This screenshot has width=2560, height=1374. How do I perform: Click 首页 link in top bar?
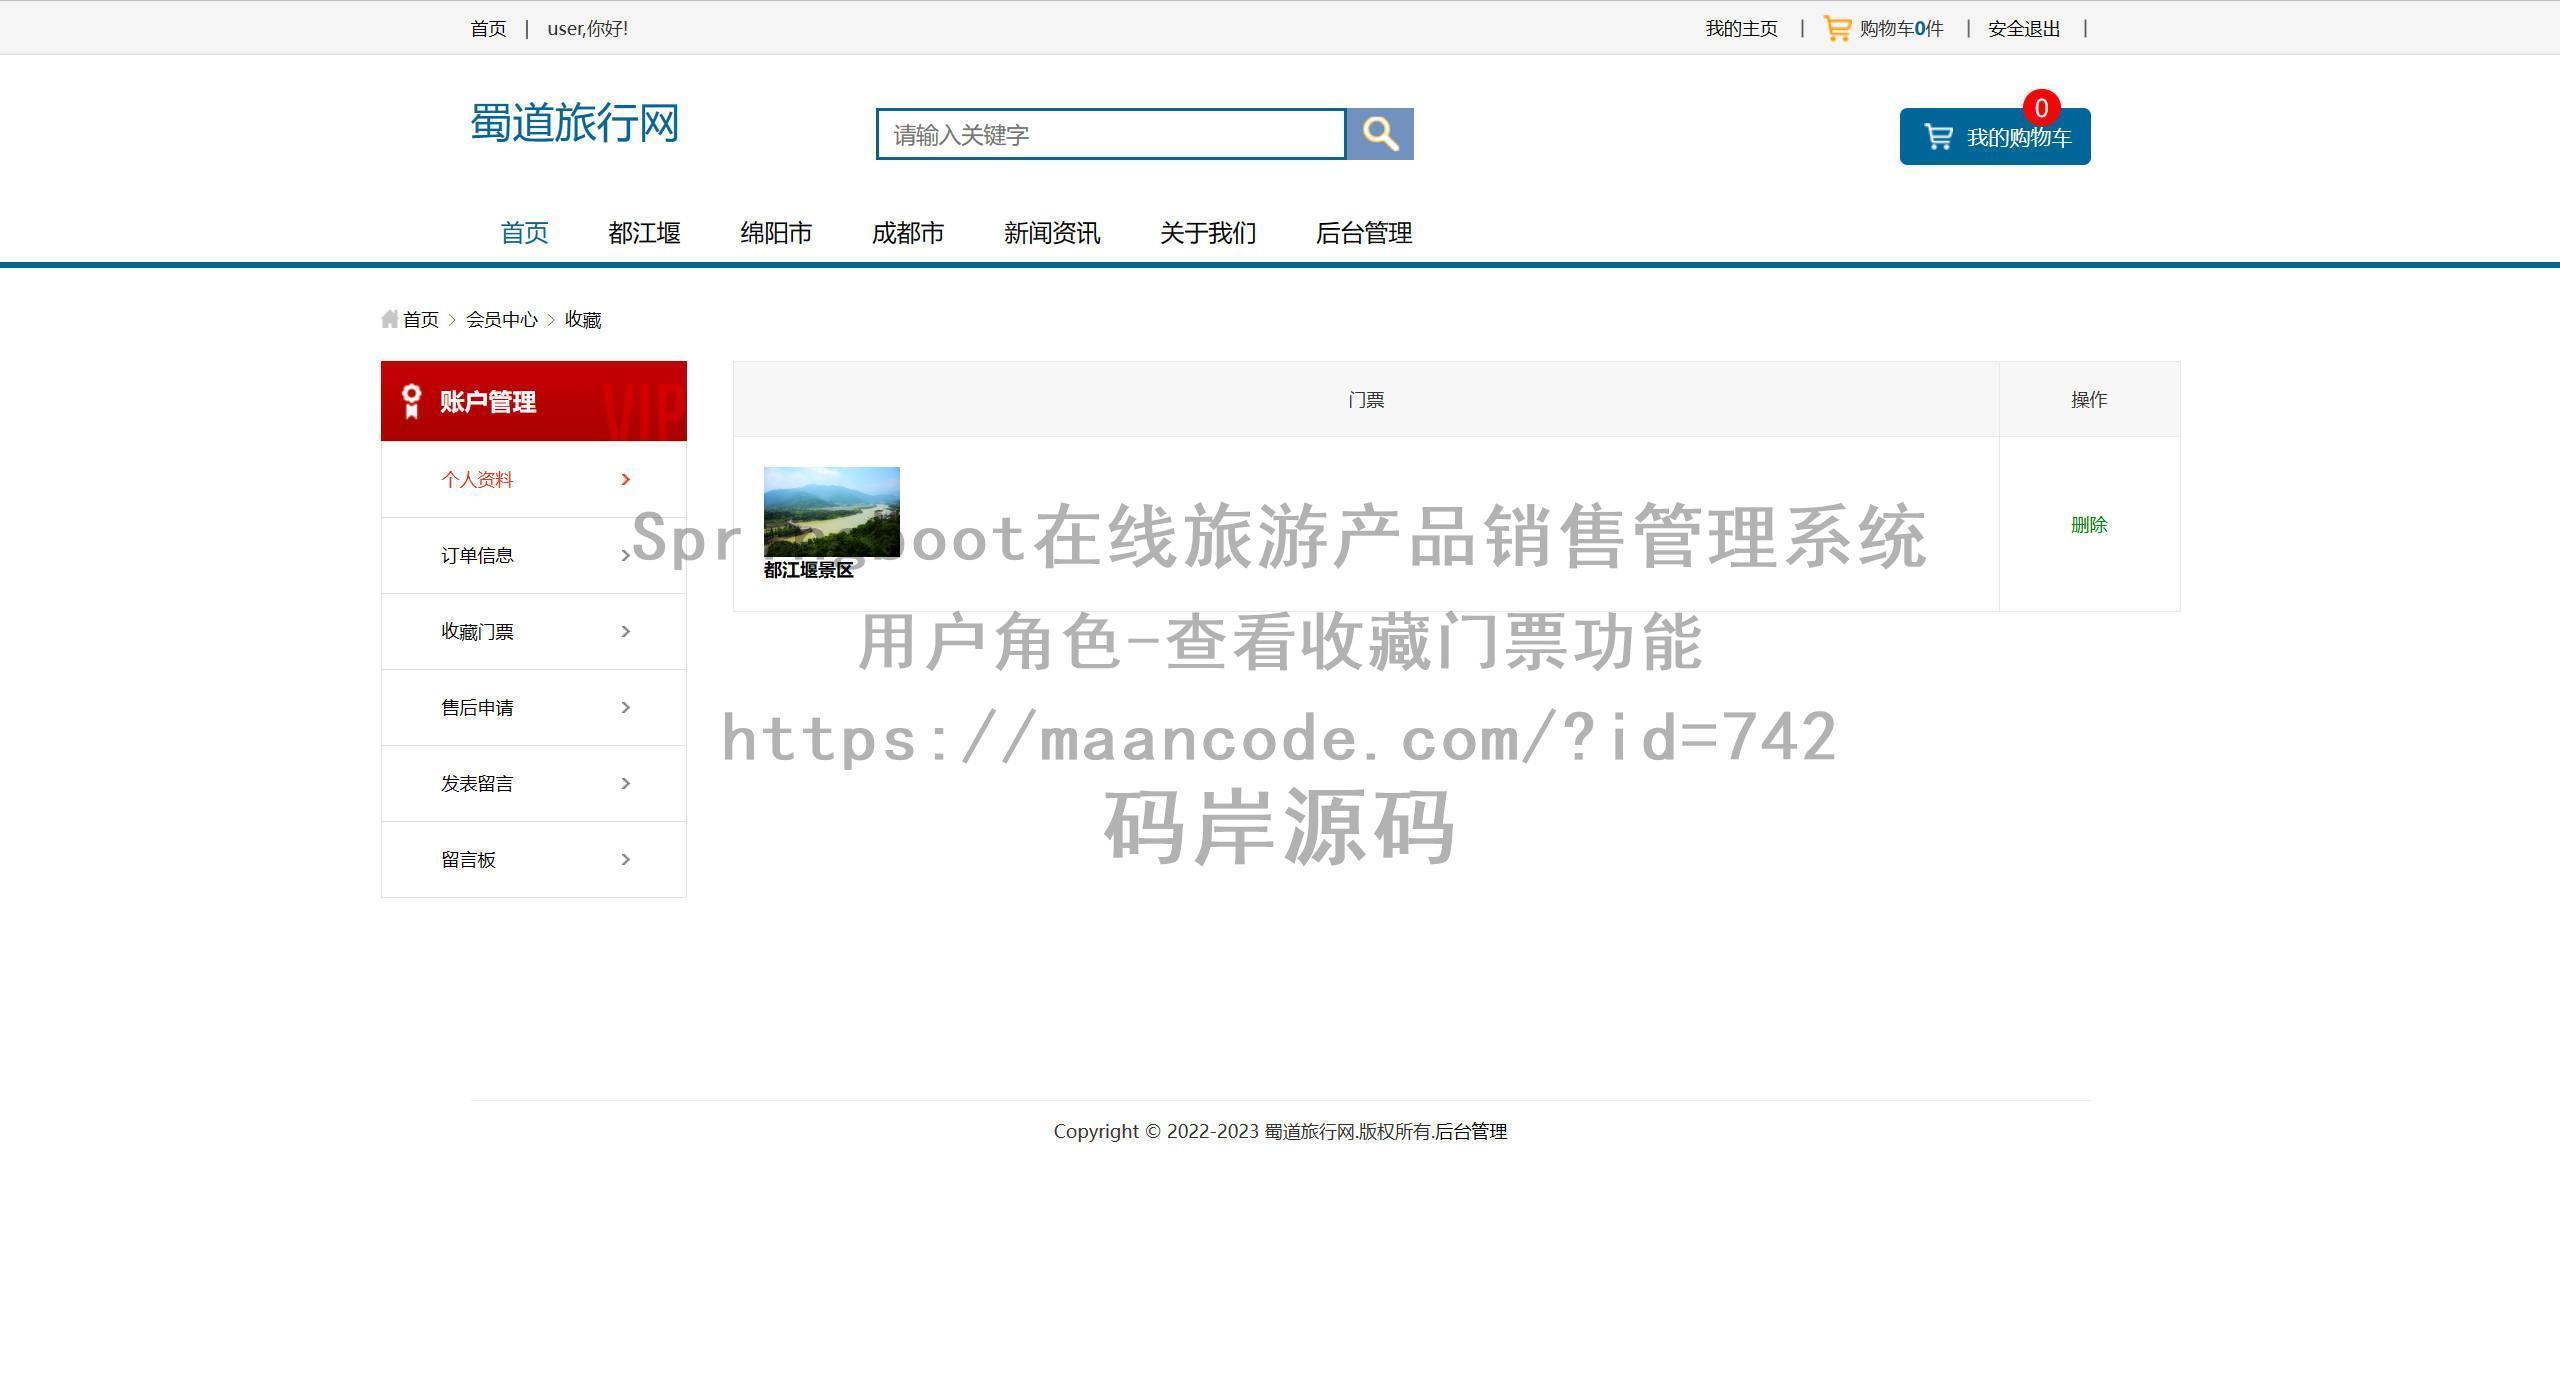488,29
